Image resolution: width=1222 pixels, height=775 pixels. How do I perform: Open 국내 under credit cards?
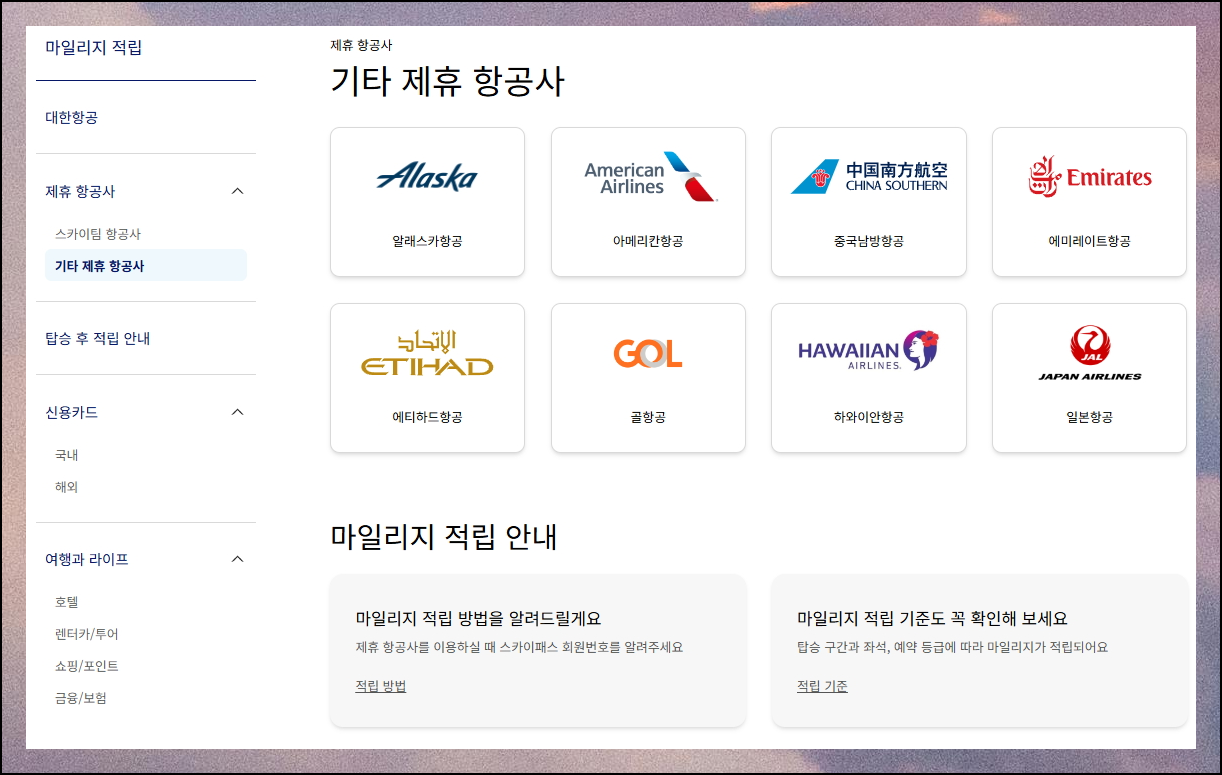(x=67, y=455)
